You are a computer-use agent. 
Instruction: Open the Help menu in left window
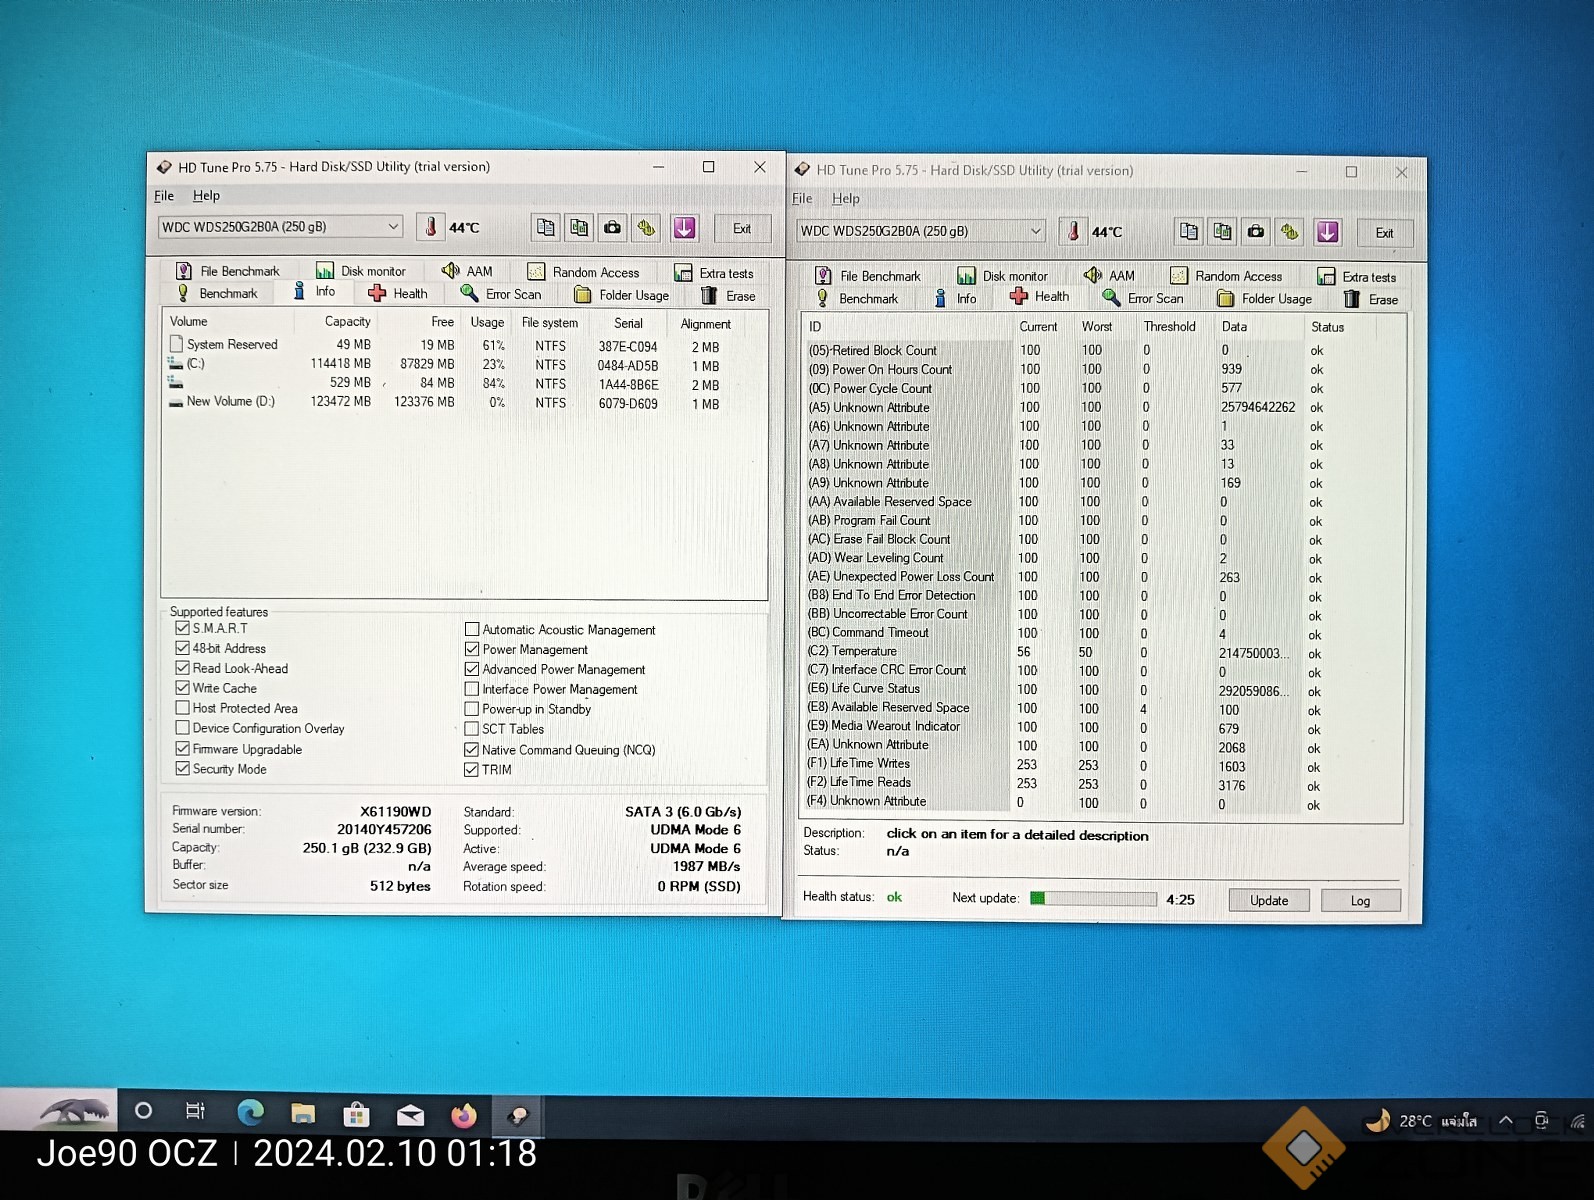[206, 196]
